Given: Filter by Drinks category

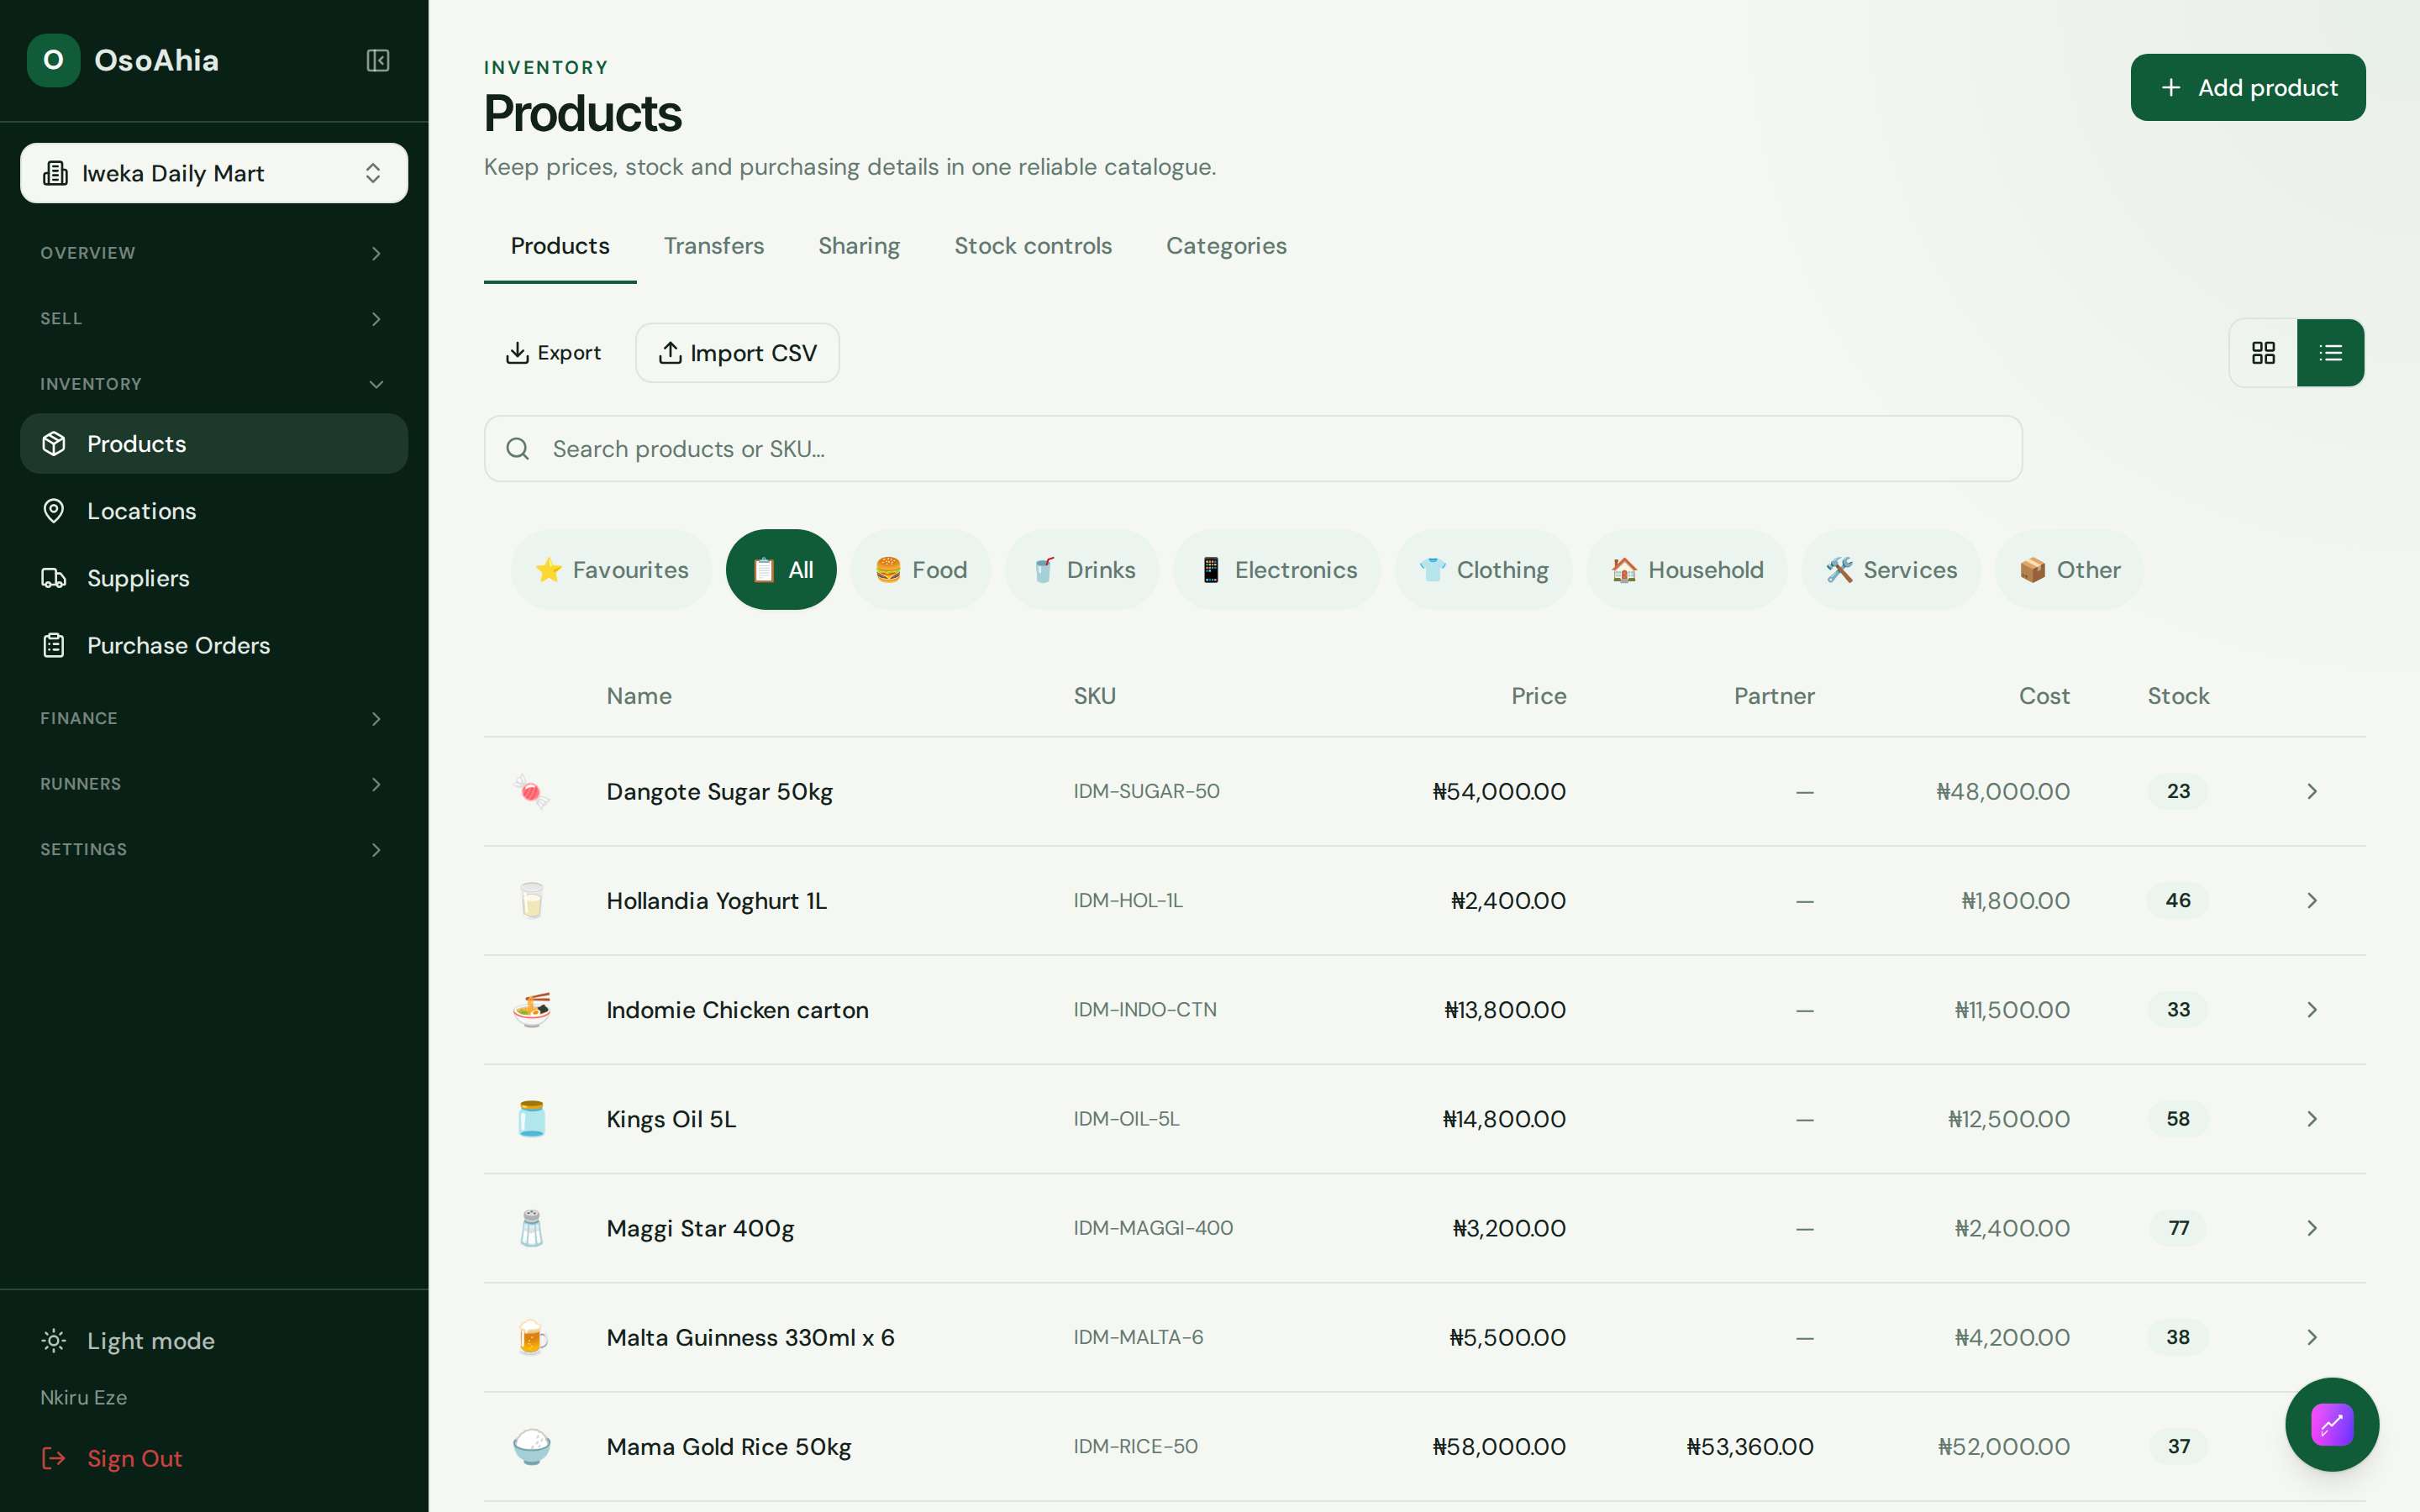Looking at the screenshot, I should click(1082, 570).
